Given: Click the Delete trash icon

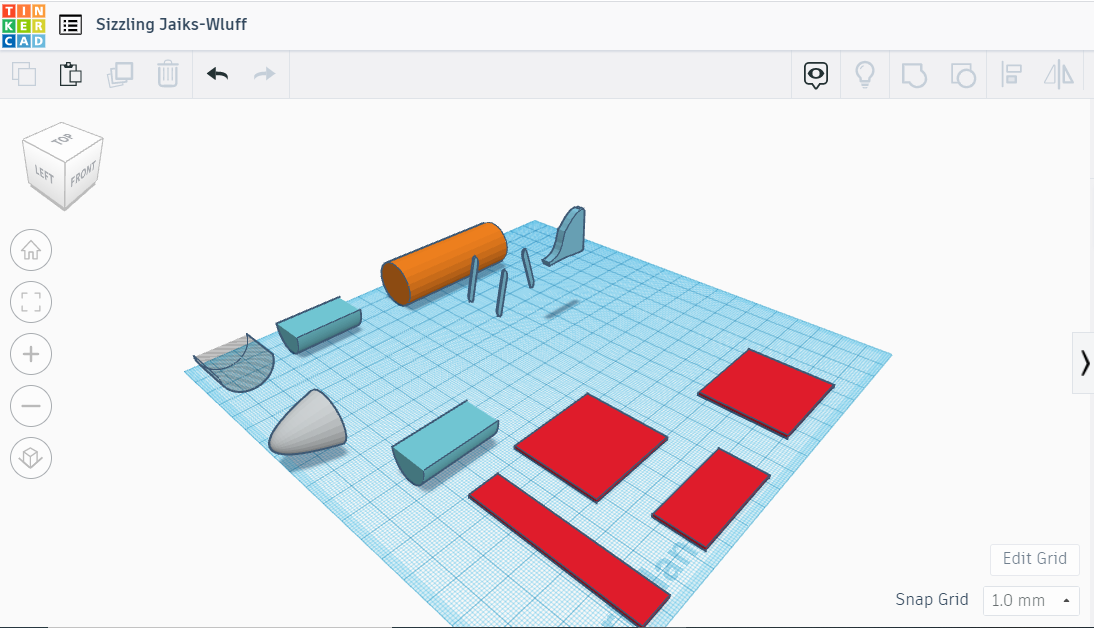Looking at the screenshot, I should pos(167,74).
